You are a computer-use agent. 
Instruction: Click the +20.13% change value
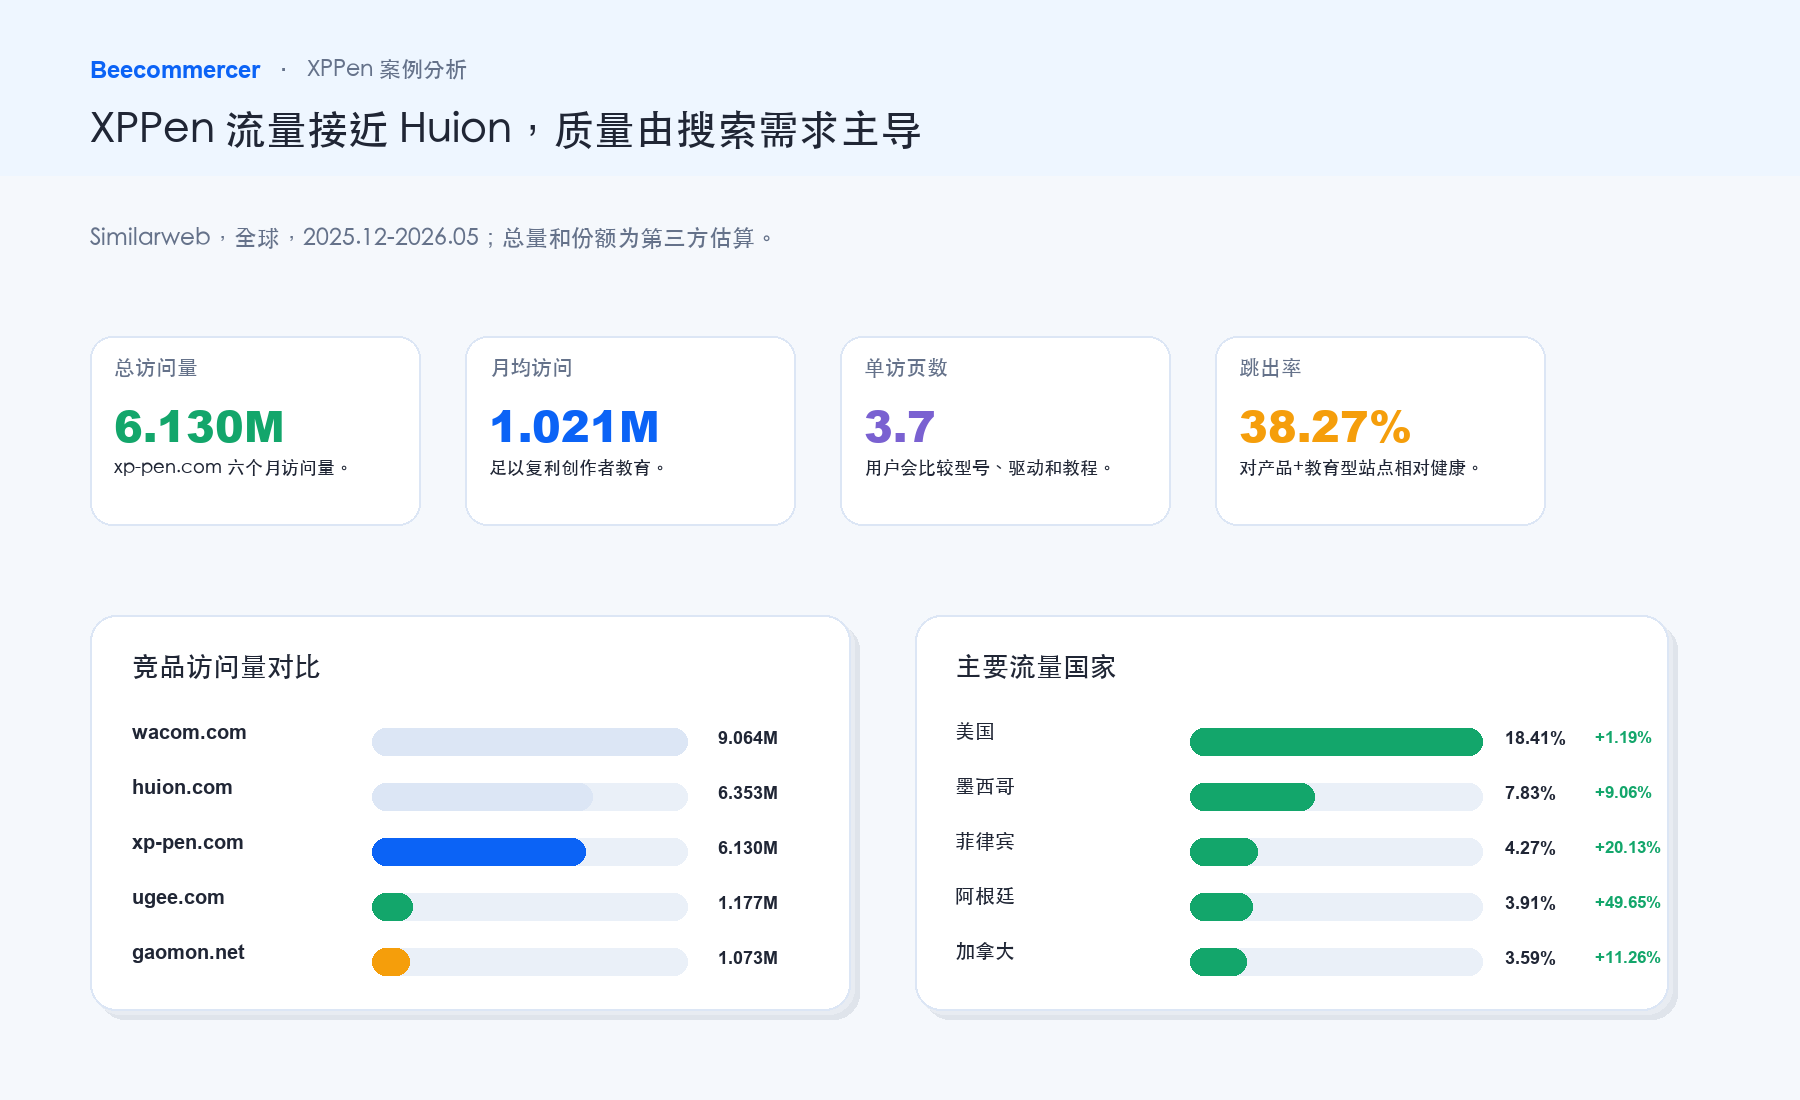tap(1628, 848)
